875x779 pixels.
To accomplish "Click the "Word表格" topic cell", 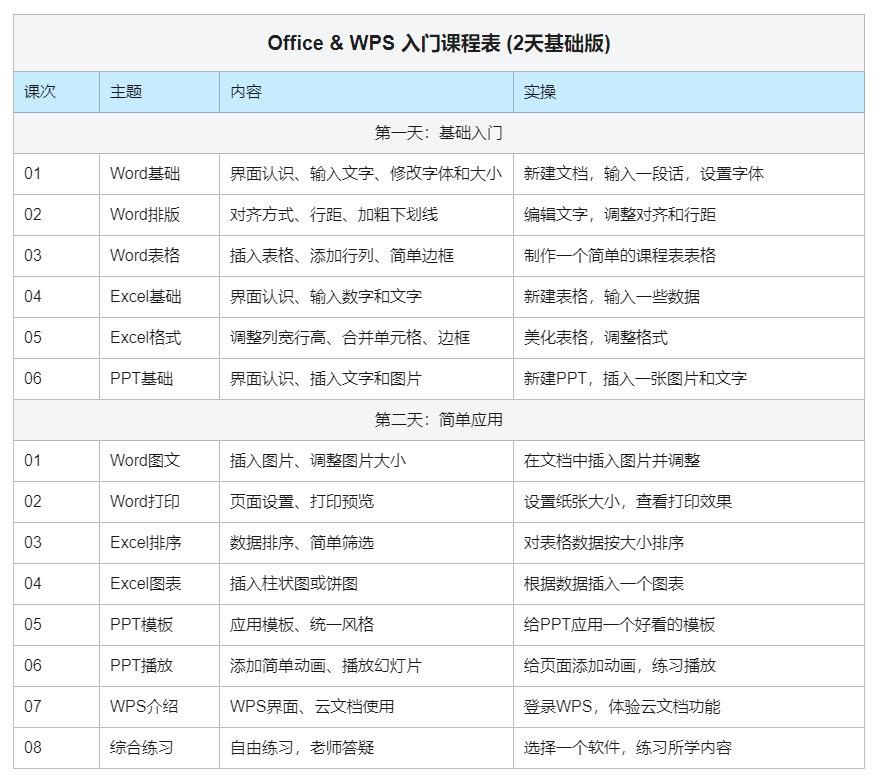I will [x=160, y=256].
